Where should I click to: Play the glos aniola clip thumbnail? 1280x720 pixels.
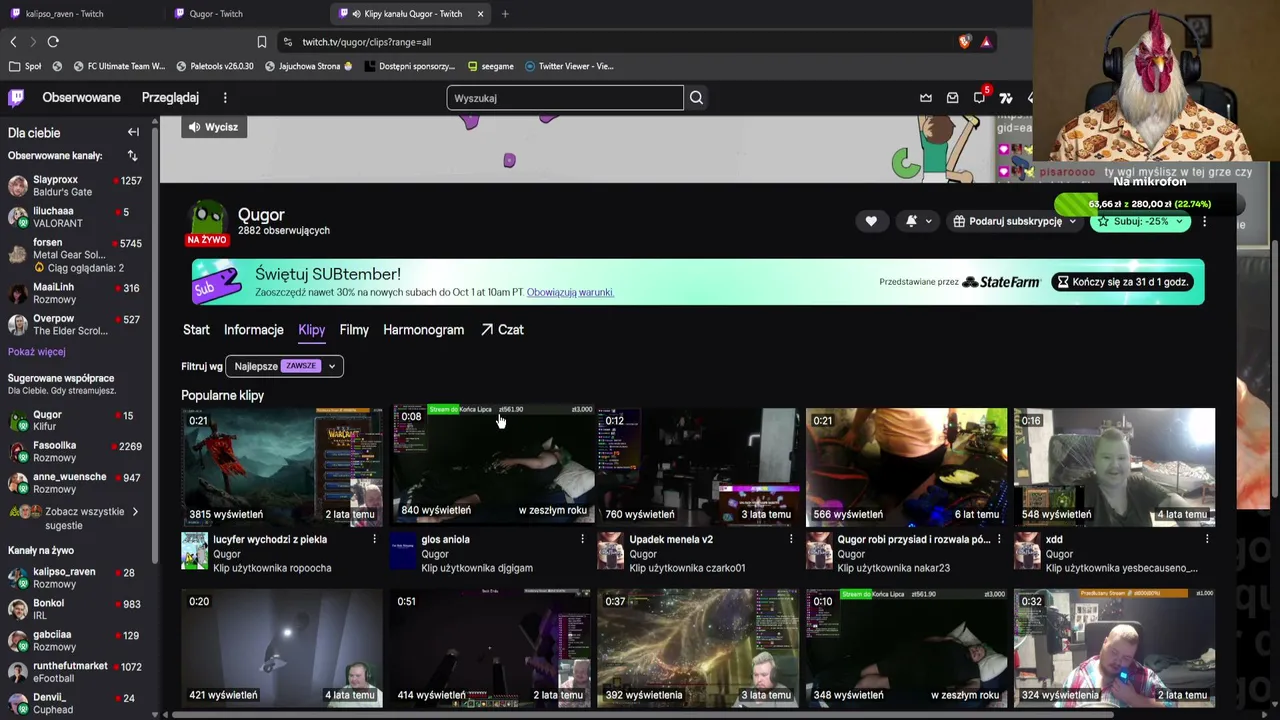[492, 463]
